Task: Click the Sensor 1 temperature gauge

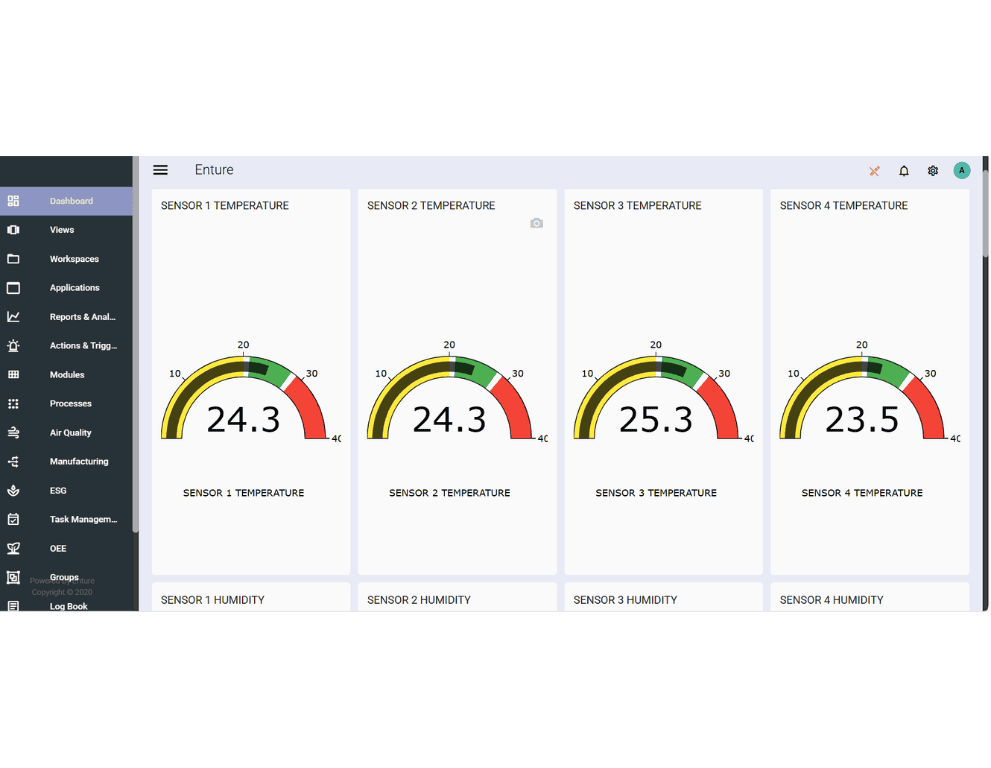Action: pyautogui.click(x=244, y=400)
